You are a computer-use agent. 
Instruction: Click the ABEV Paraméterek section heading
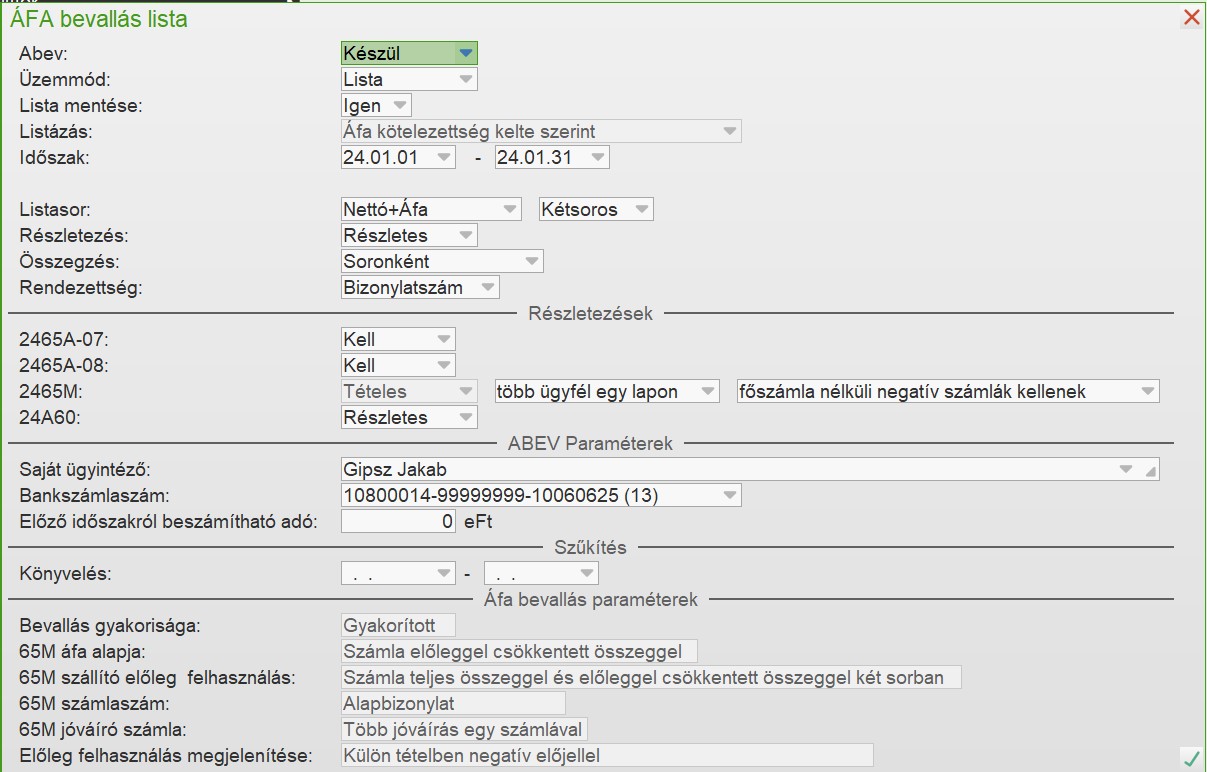coord(590,443)
